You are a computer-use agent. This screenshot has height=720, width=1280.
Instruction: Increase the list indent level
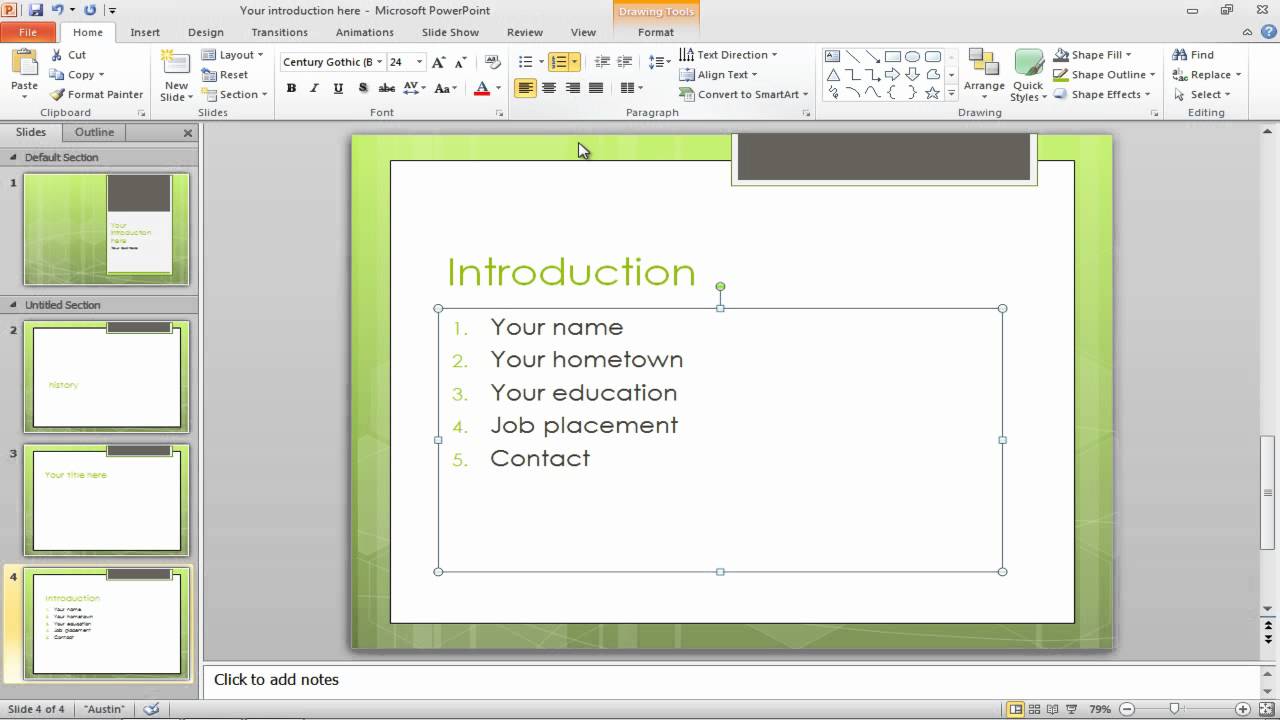click(623, 62)
